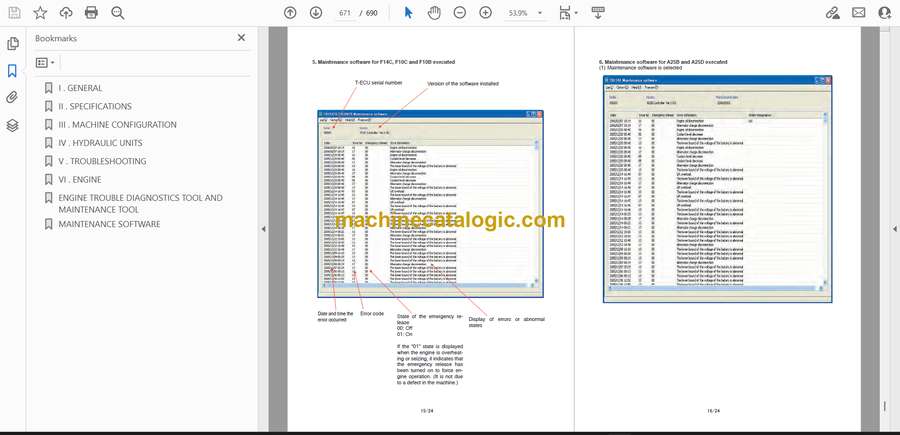Zoom in with plus icon
The width and height of the screenshot is (900, 435).
click(486, 13)
